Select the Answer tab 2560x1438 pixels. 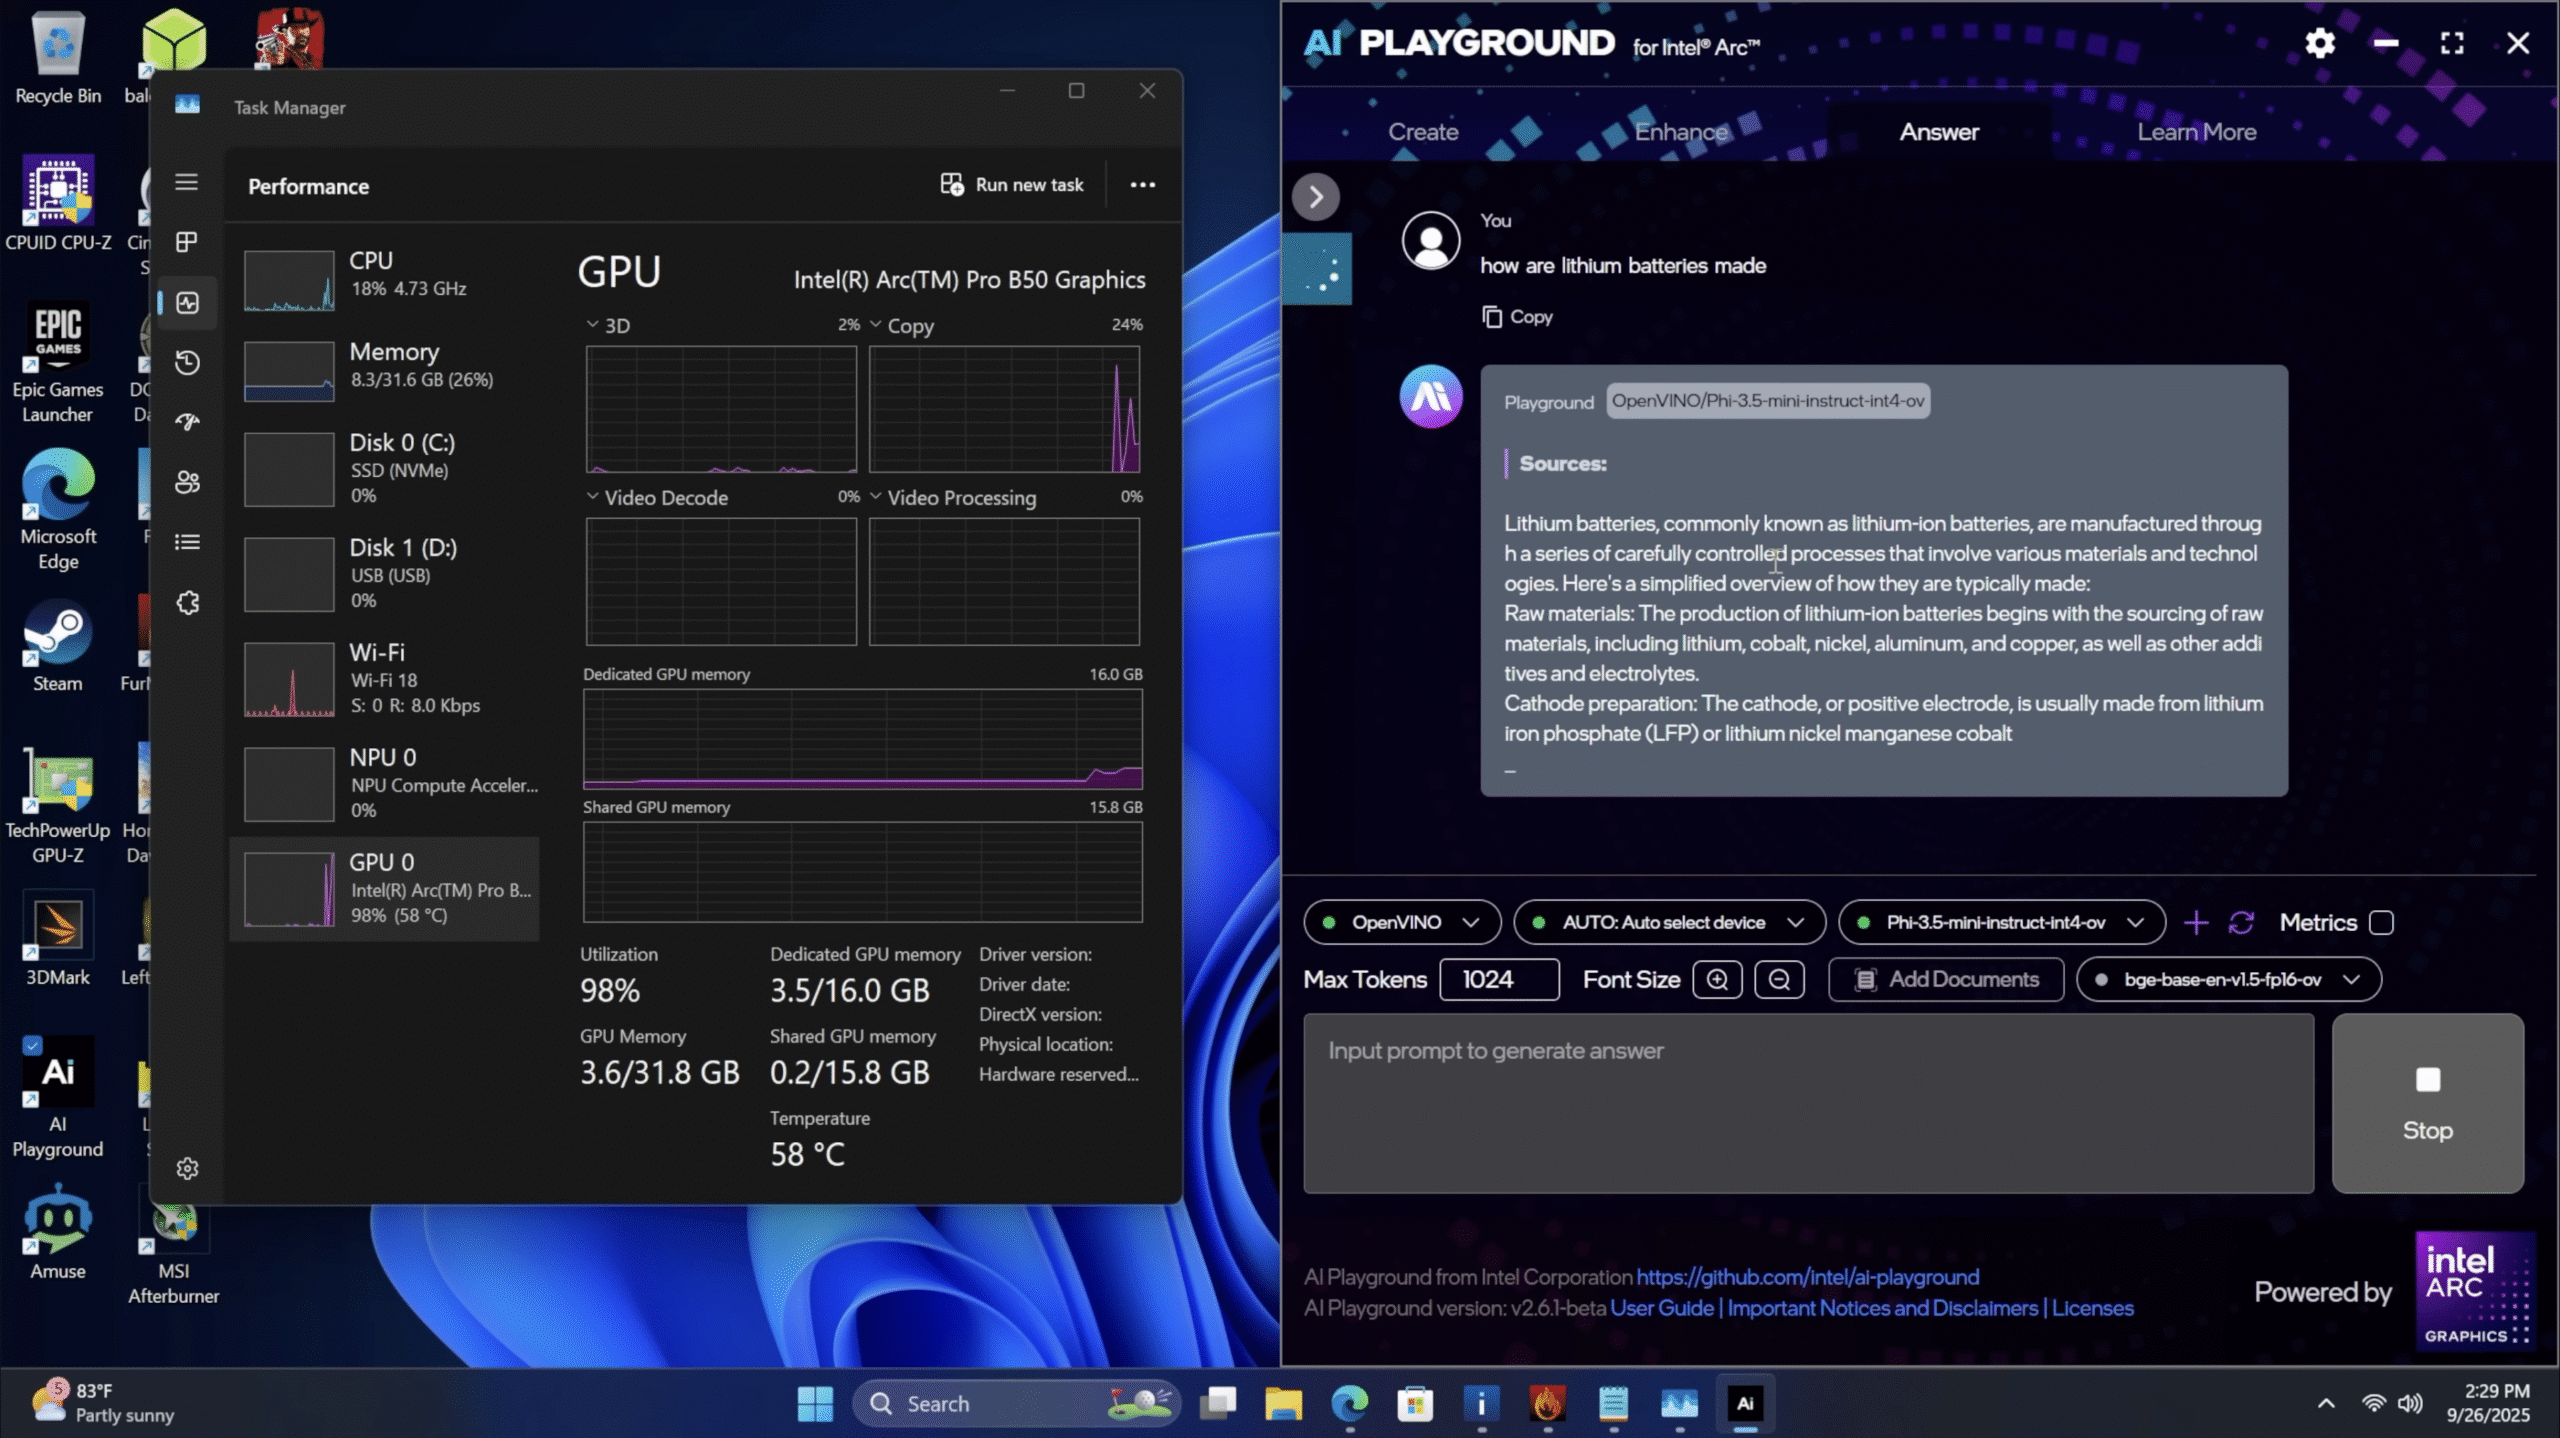1939,132
